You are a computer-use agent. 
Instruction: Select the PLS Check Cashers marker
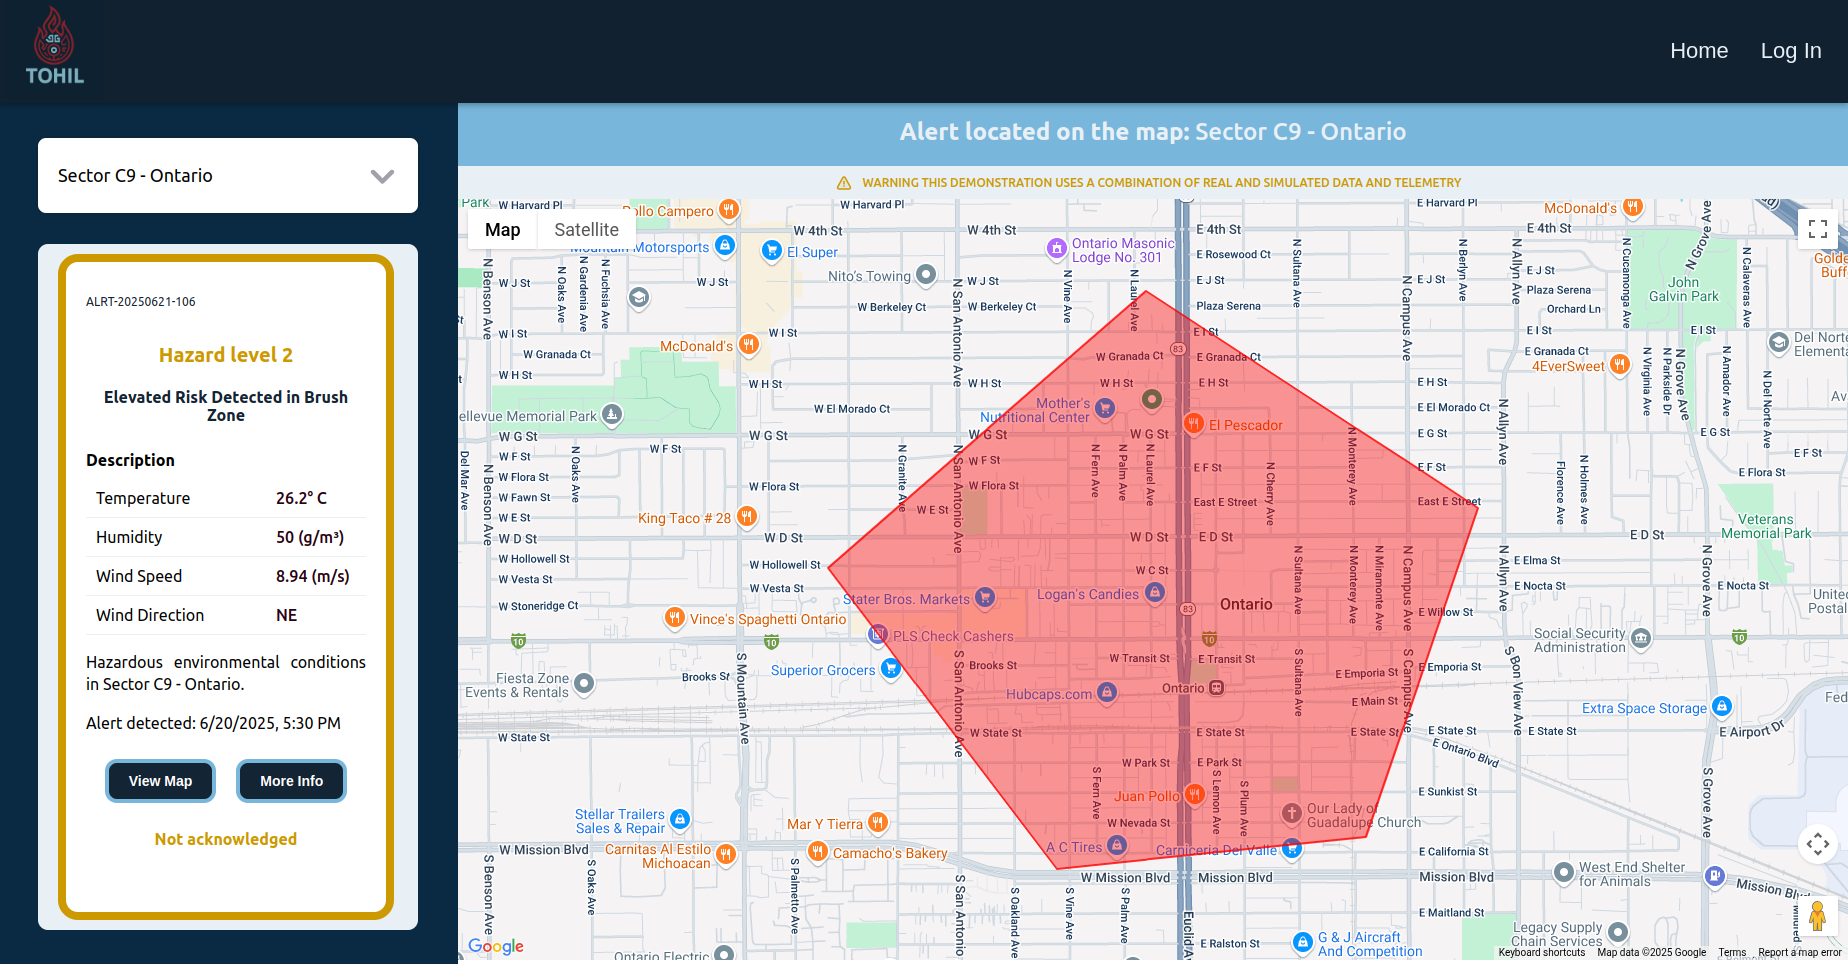click(878, 634)
